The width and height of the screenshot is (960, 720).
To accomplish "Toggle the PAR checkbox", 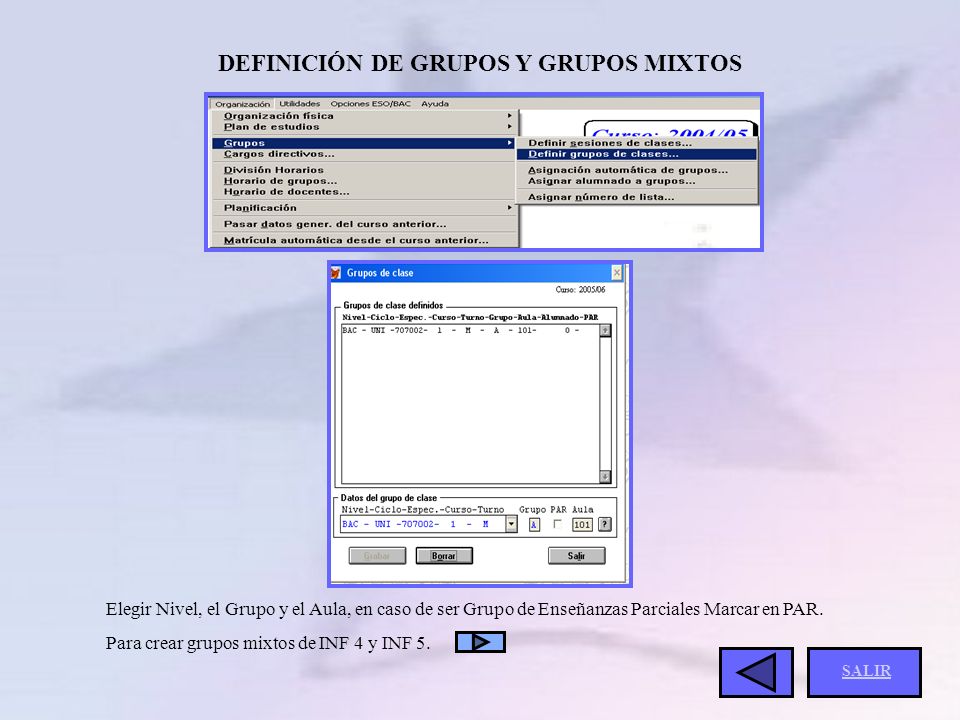I will (557, 524).
